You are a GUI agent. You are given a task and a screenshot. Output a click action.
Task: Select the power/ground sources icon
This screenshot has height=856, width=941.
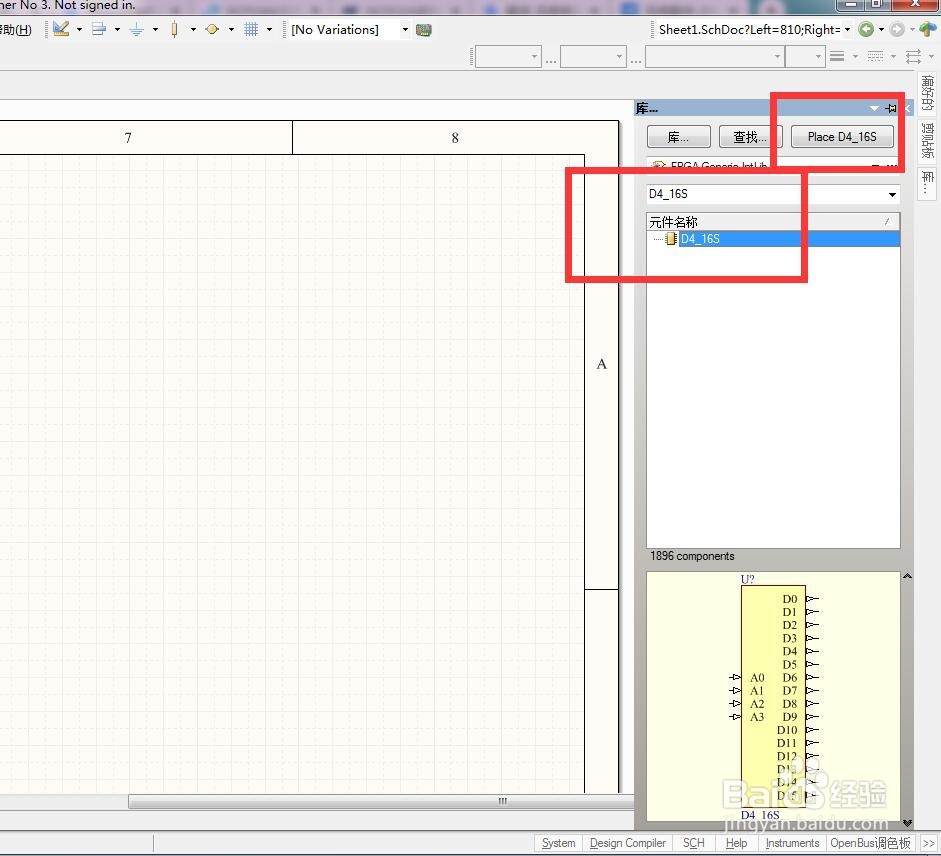[x=137, y=29]
